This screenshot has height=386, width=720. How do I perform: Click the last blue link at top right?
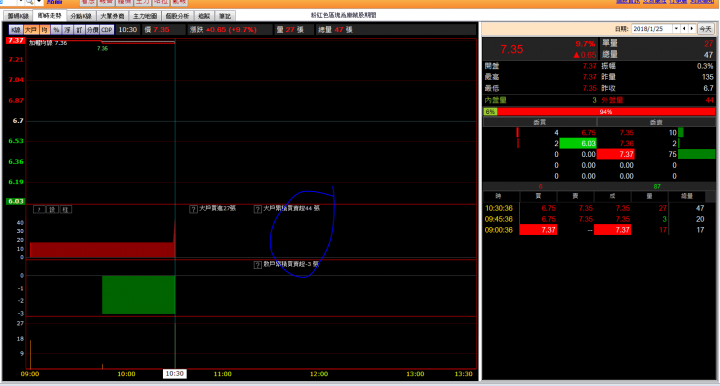click(702, 2)
